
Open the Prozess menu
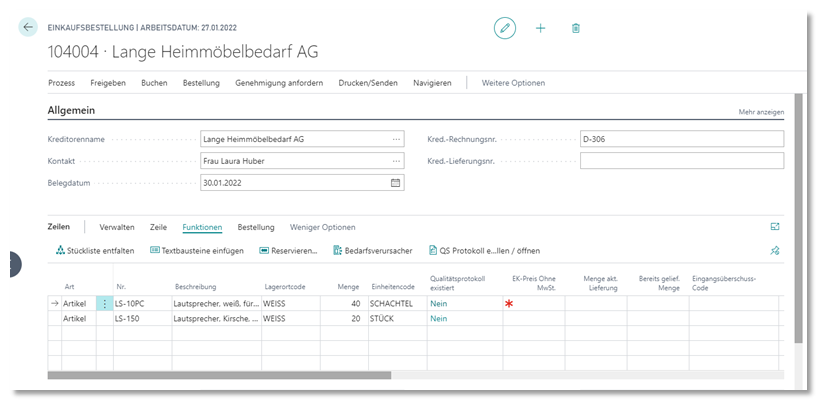[62, 83]
